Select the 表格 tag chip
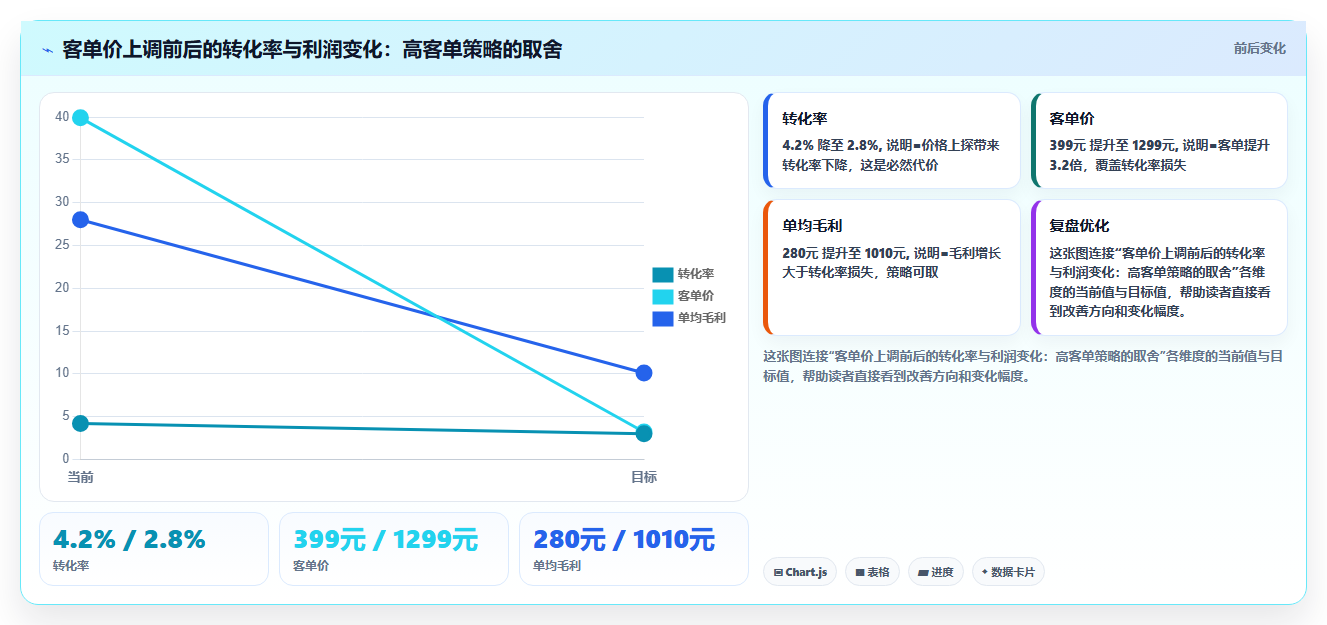1327x625 pixels. pos(872,572)
